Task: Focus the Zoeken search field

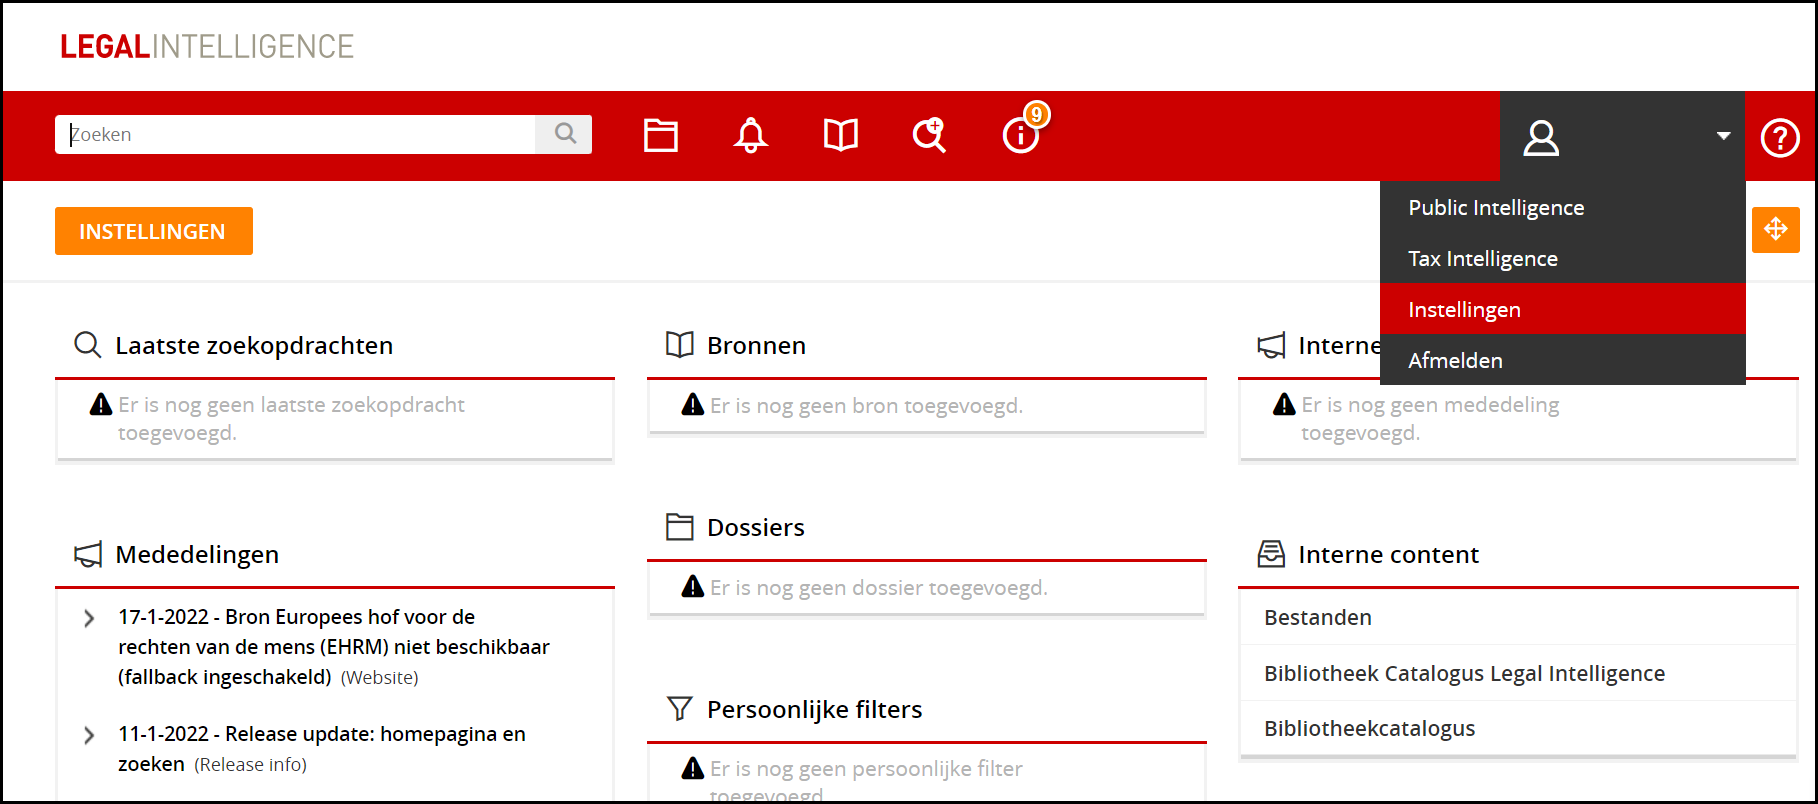Action: coord(296,134)
